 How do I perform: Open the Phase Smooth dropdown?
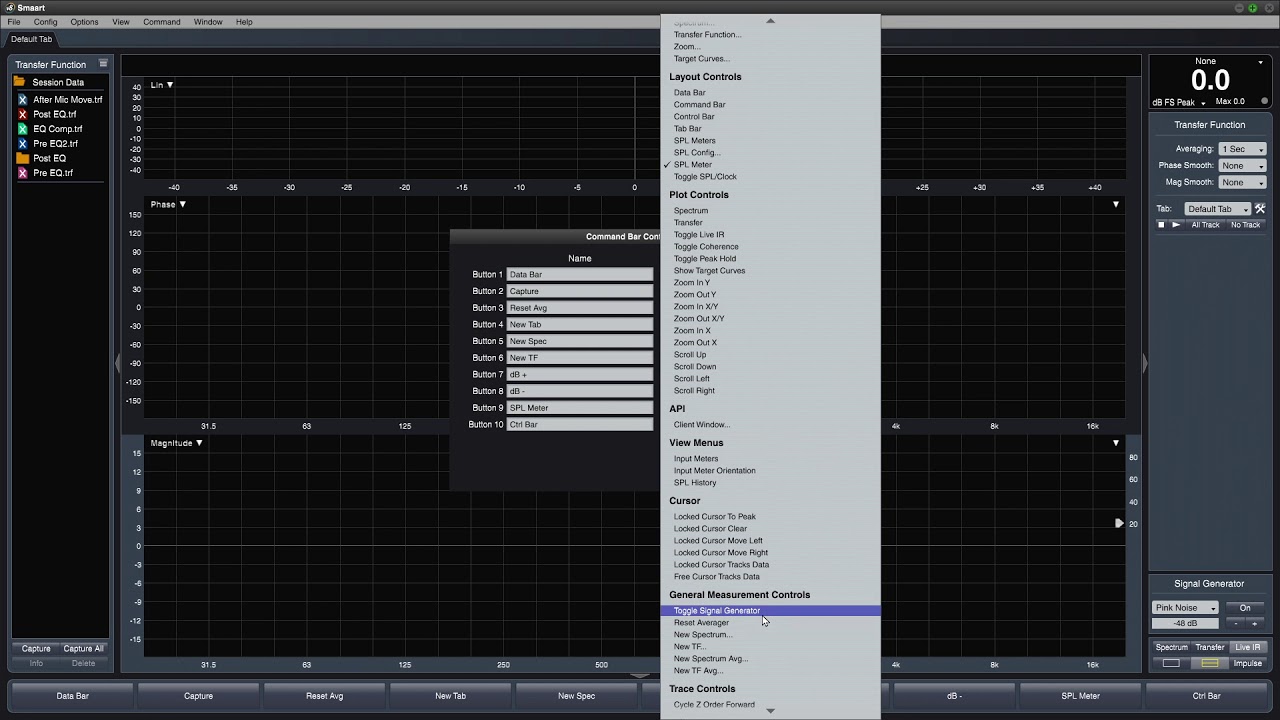tap(1243, 166)
